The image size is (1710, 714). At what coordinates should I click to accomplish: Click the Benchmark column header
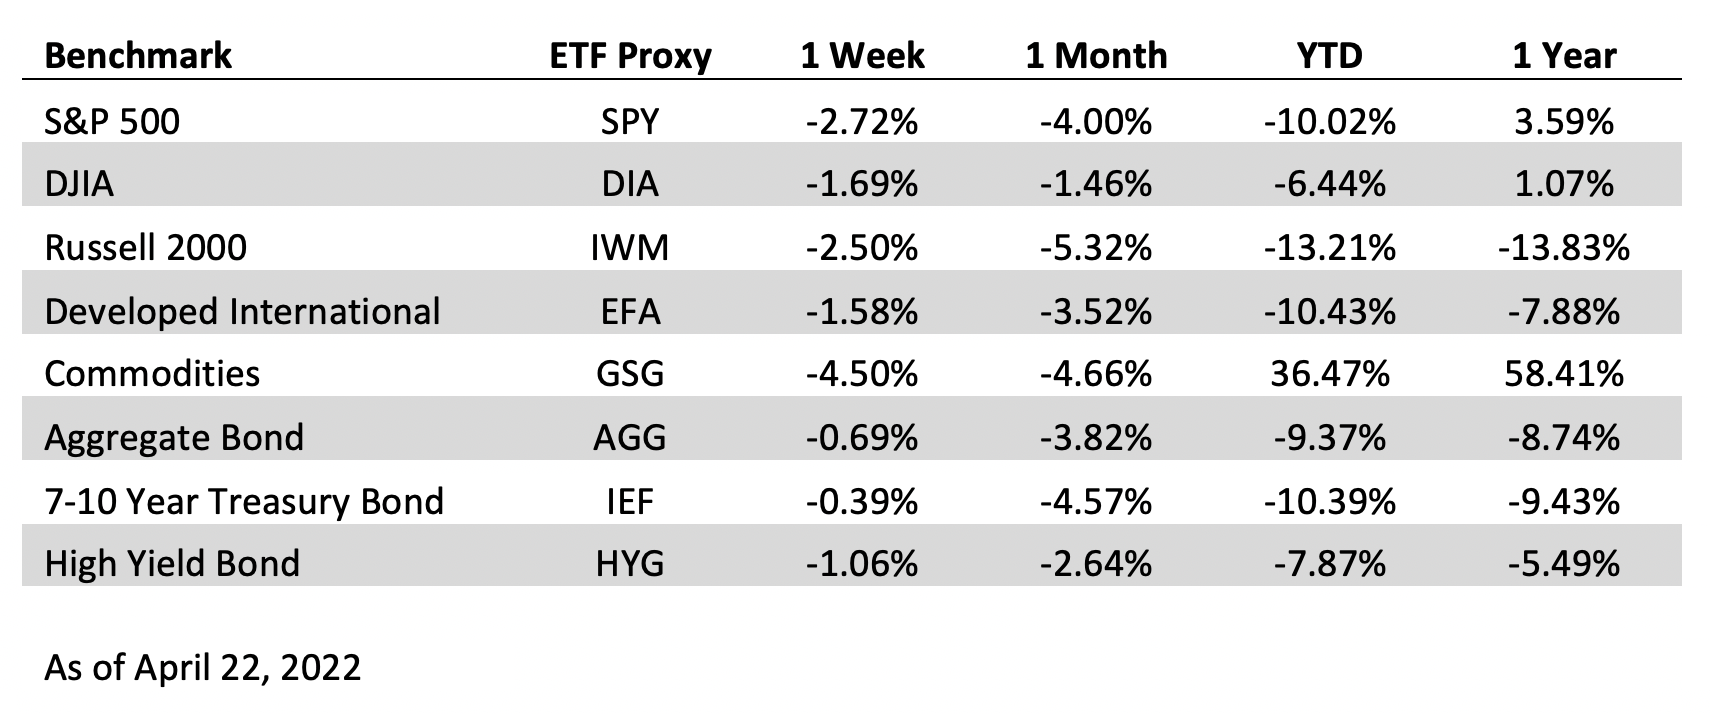138,54
